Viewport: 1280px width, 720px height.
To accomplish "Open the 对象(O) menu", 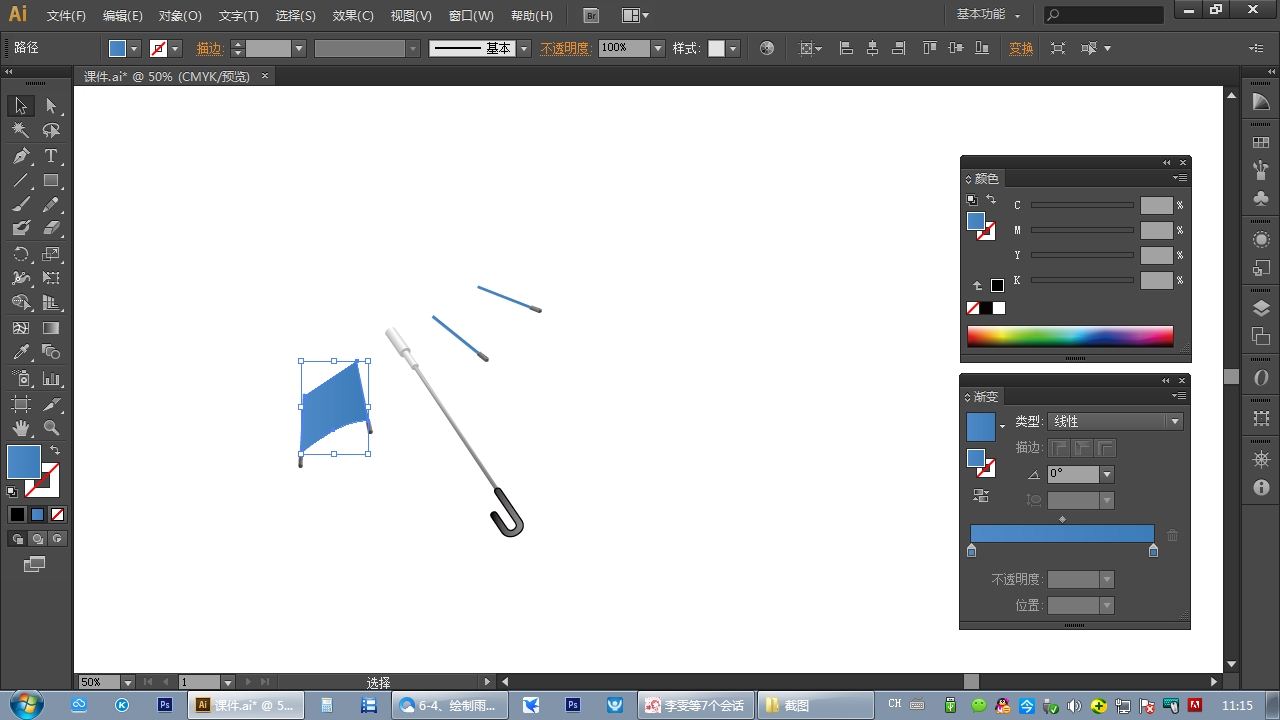I will pyautogui.click(x=180, y=16).
